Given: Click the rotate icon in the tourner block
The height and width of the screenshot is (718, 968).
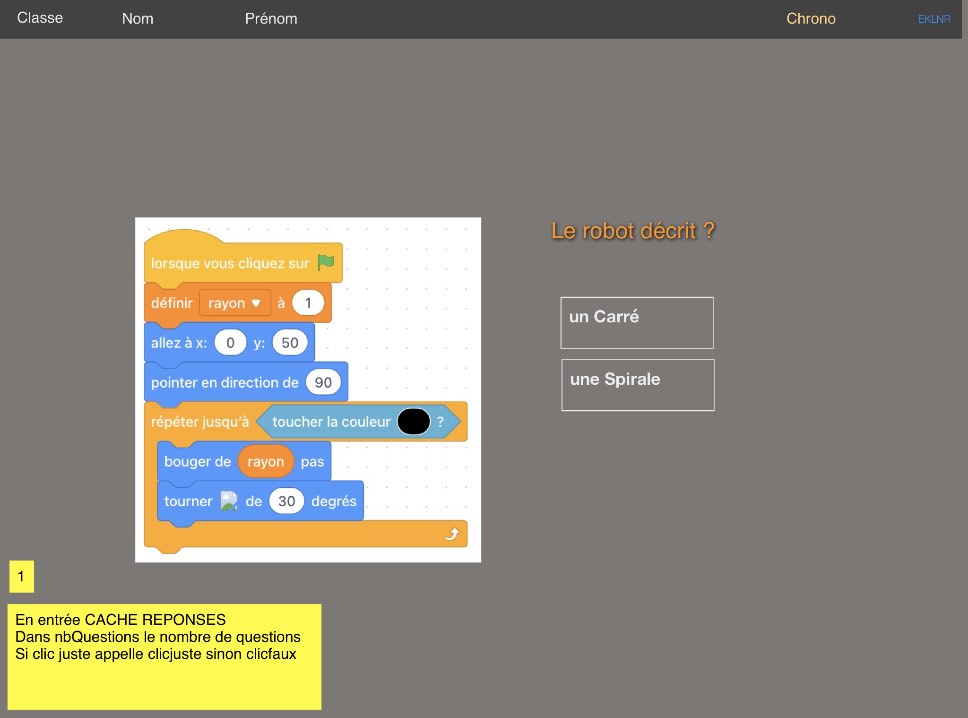Looking at the screenshot, I should pos(229,501).
